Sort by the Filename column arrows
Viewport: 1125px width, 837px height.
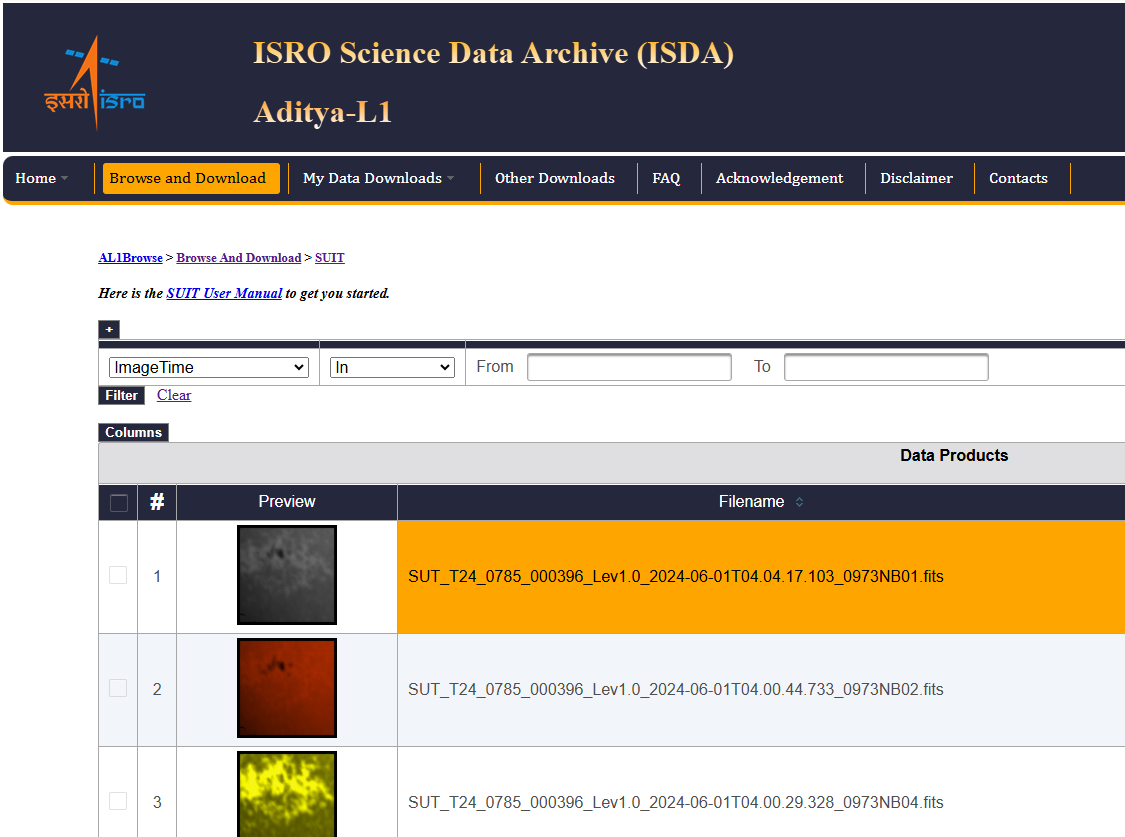[x=799, y=502]
